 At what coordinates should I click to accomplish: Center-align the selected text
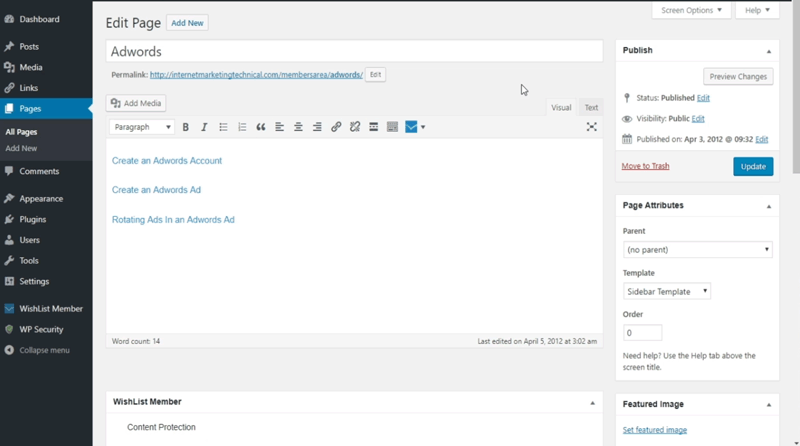point(298,127)
